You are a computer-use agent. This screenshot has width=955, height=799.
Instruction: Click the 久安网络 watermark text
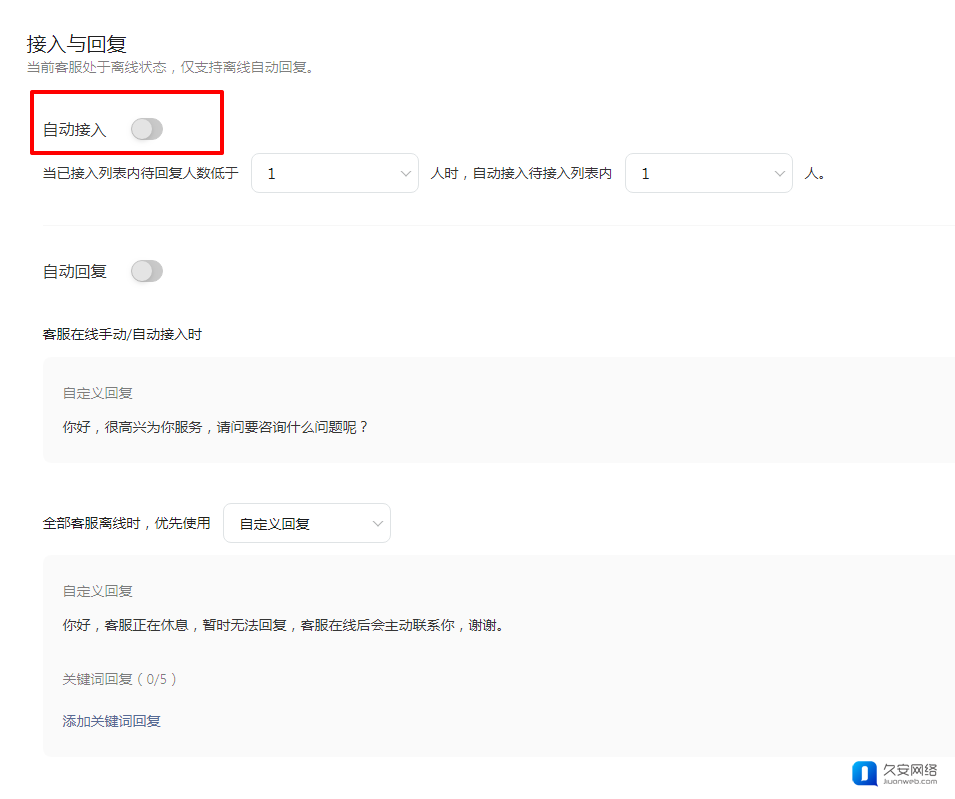pos(910,771)
